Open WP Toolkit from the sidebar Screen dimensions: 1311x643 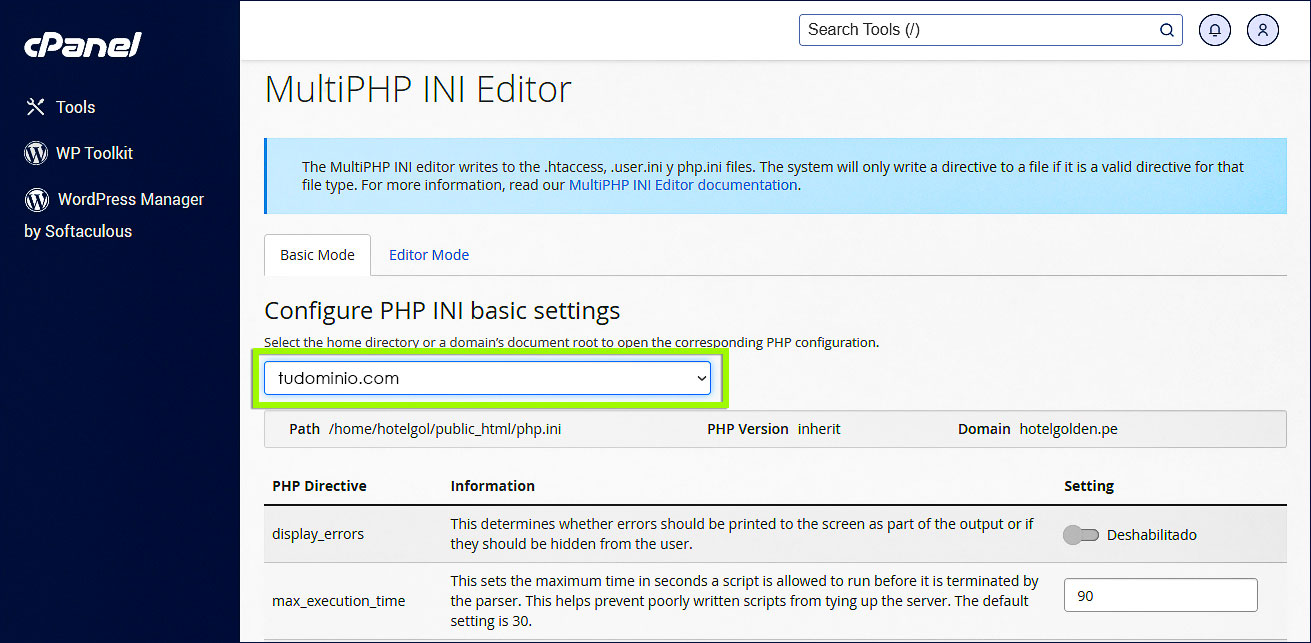coord(94,153)
